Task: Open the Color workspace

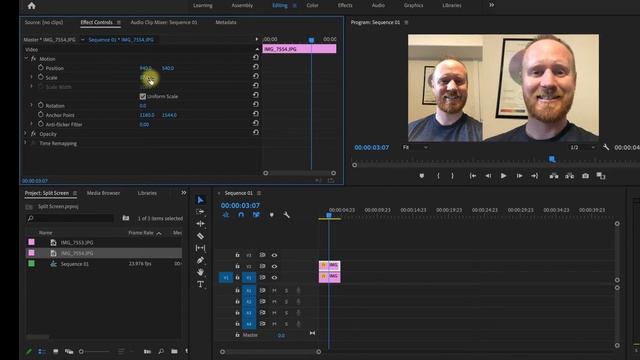Action: (312, 5)
